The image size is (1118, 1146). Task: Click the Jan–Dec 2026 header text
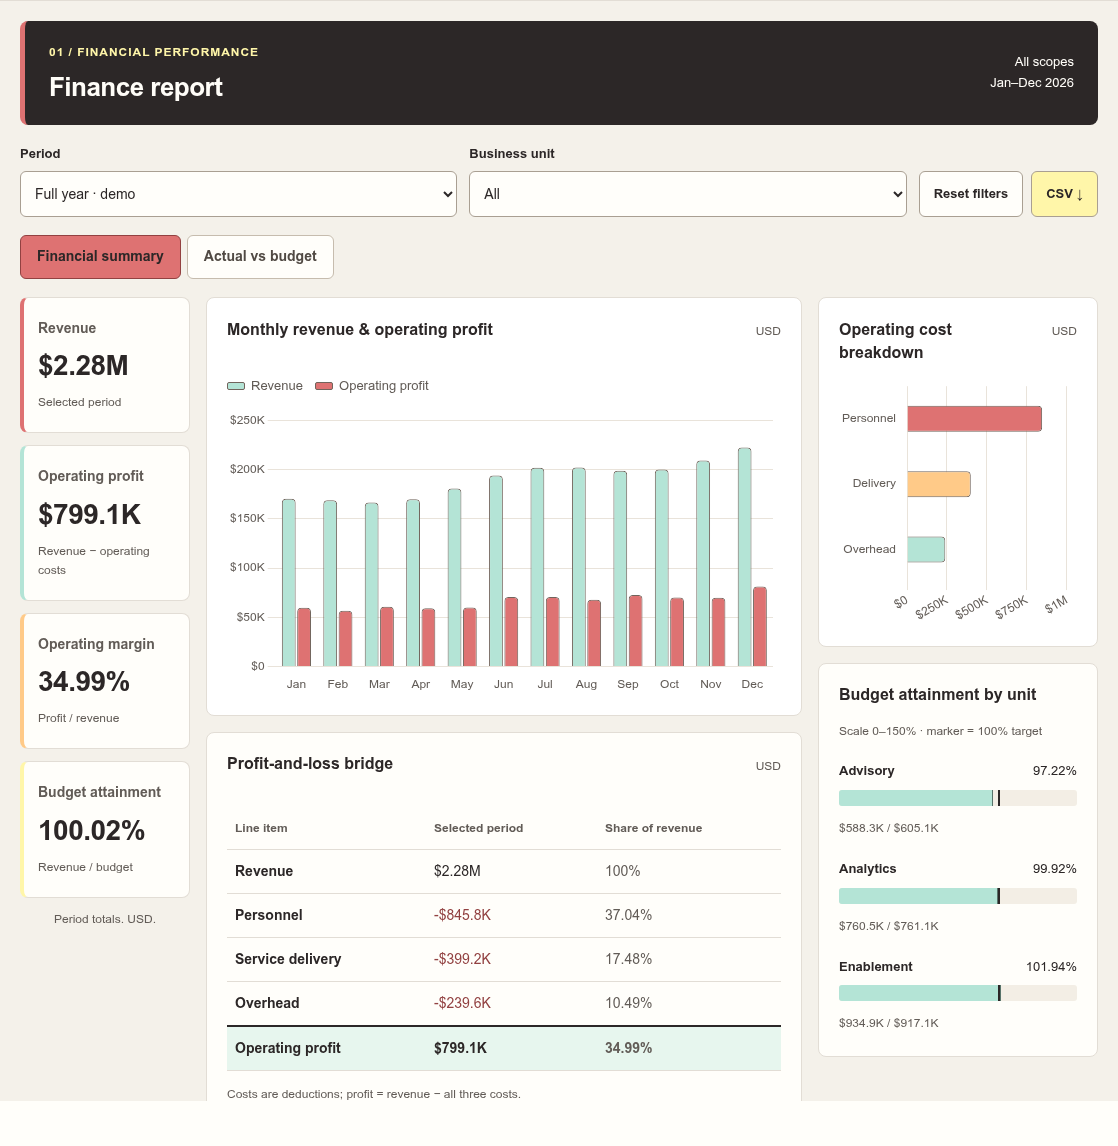click(x=1032, y=83)
